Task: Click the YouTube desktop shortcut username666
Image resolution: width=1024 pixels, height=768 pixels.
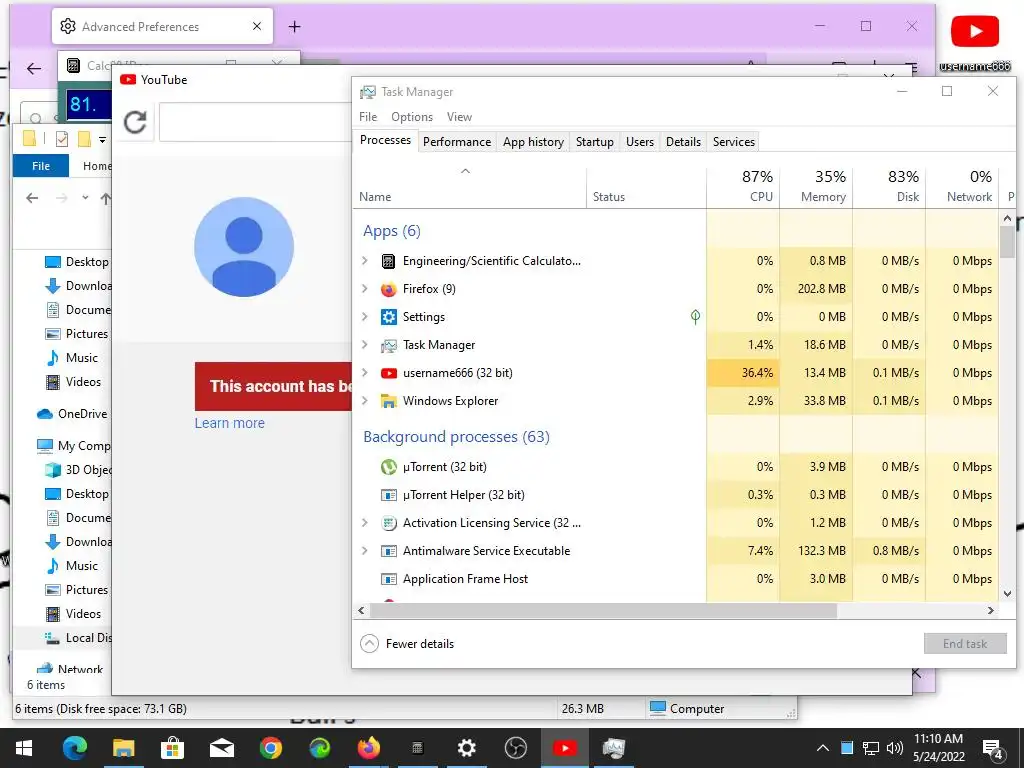Action: click(975, 40)
